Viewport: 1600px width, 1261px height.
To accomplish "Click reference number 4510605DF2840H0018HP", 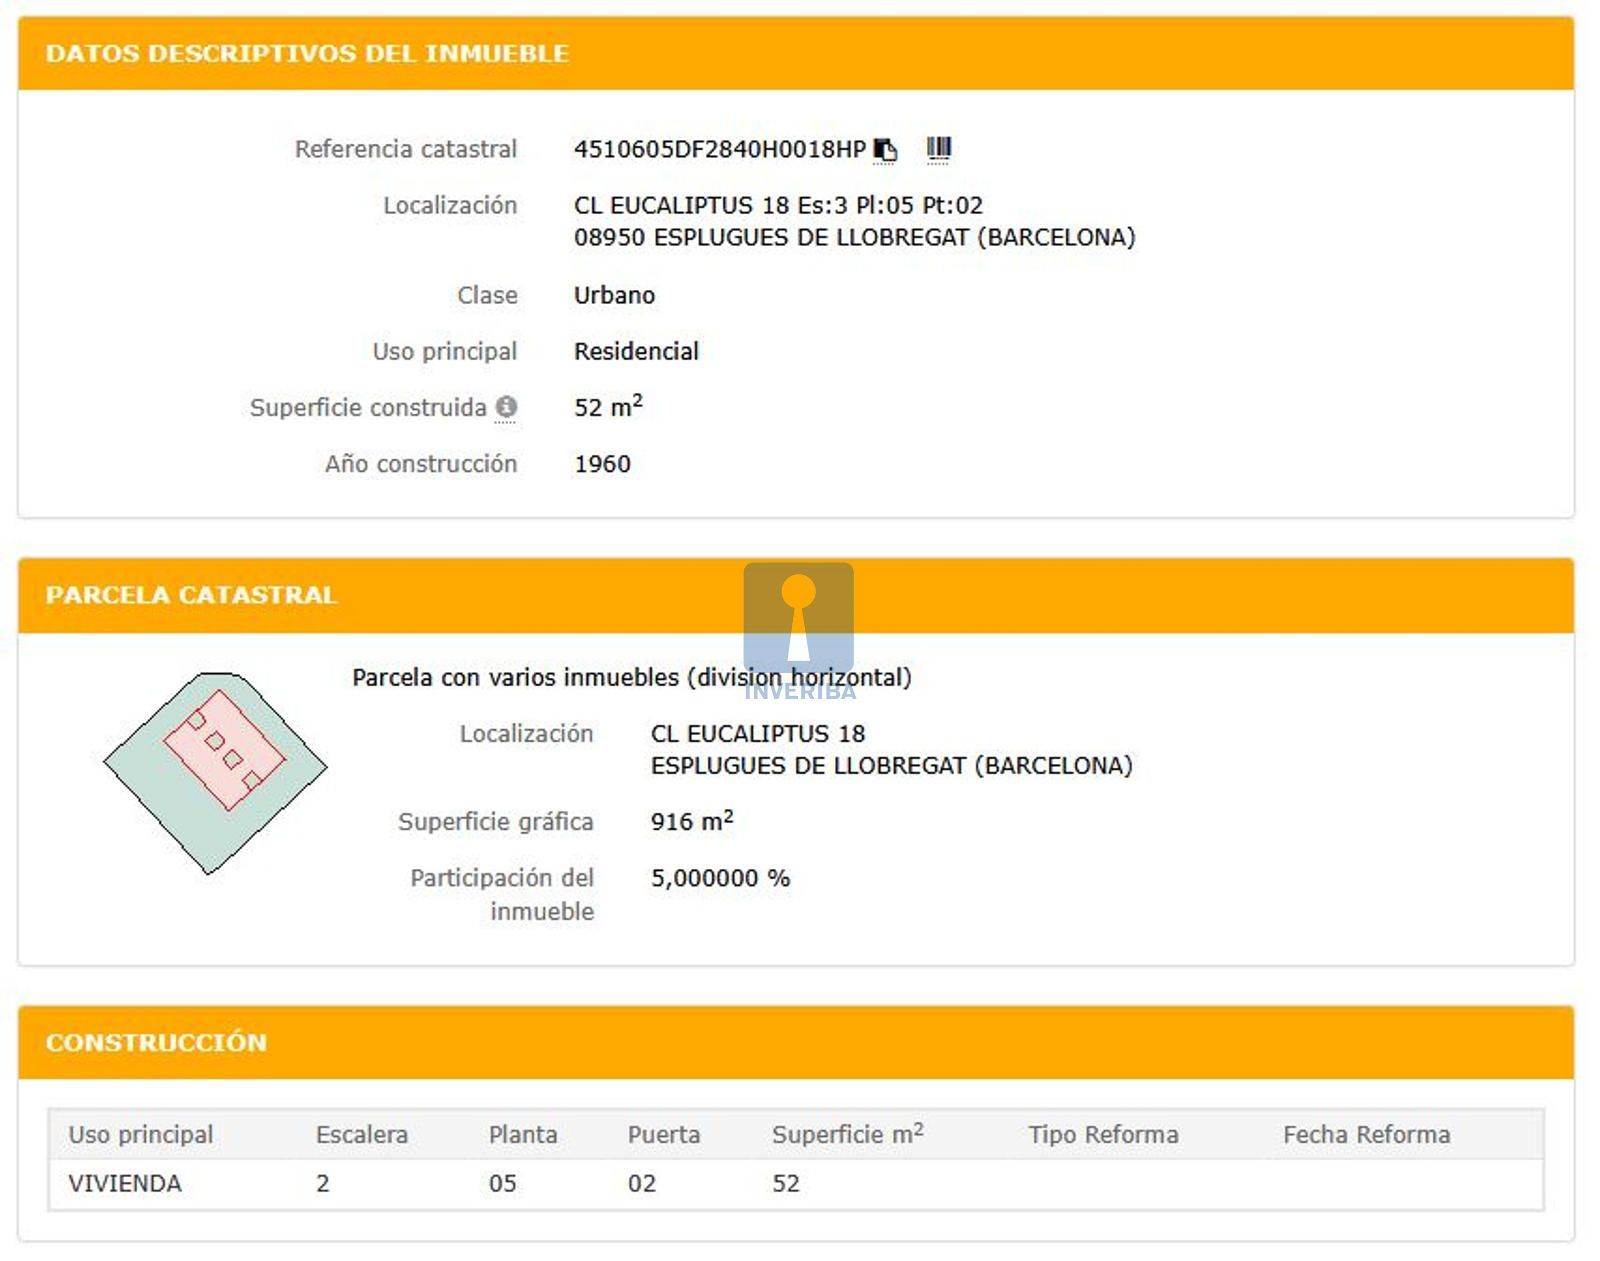I will (x=719, y=150).
